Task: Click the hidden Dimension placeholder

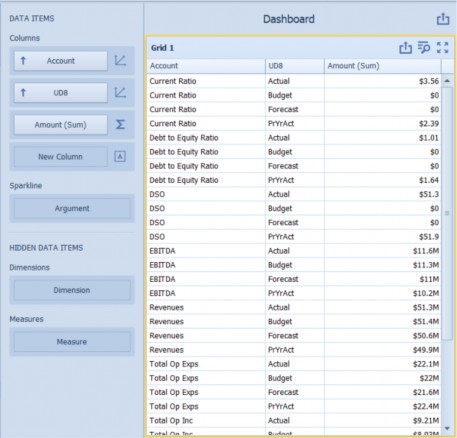Action: (72, 290)
